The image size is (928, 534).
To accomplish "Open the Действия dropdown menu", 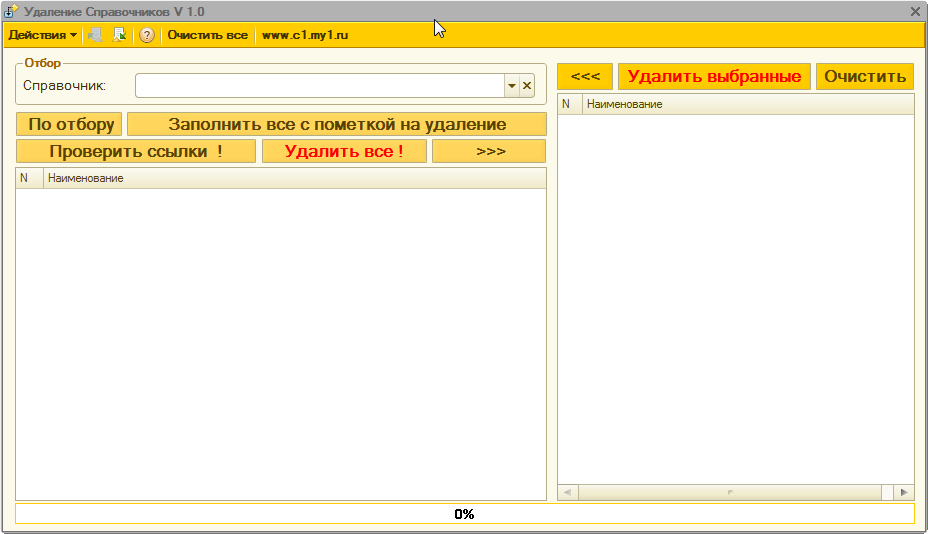I will [x=43, y=35].
